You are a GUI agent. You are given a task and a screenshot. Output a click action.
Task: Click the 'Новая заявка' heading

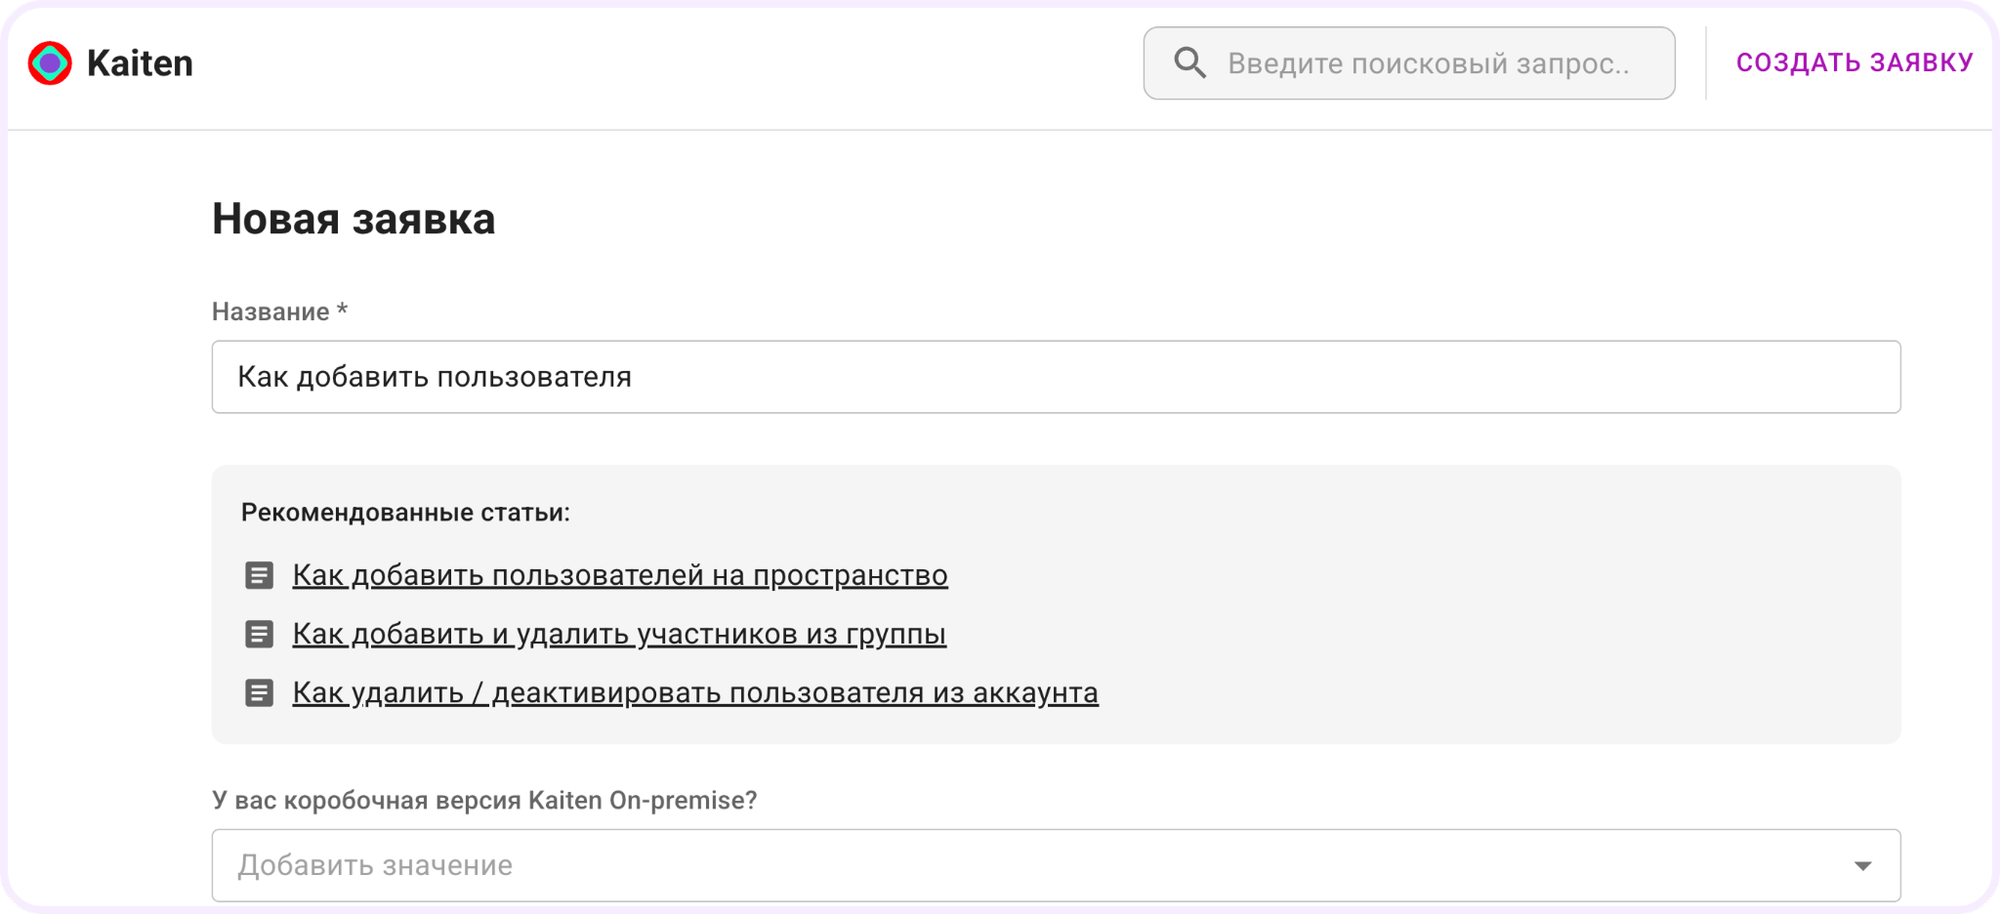click(x=354, y=219)
